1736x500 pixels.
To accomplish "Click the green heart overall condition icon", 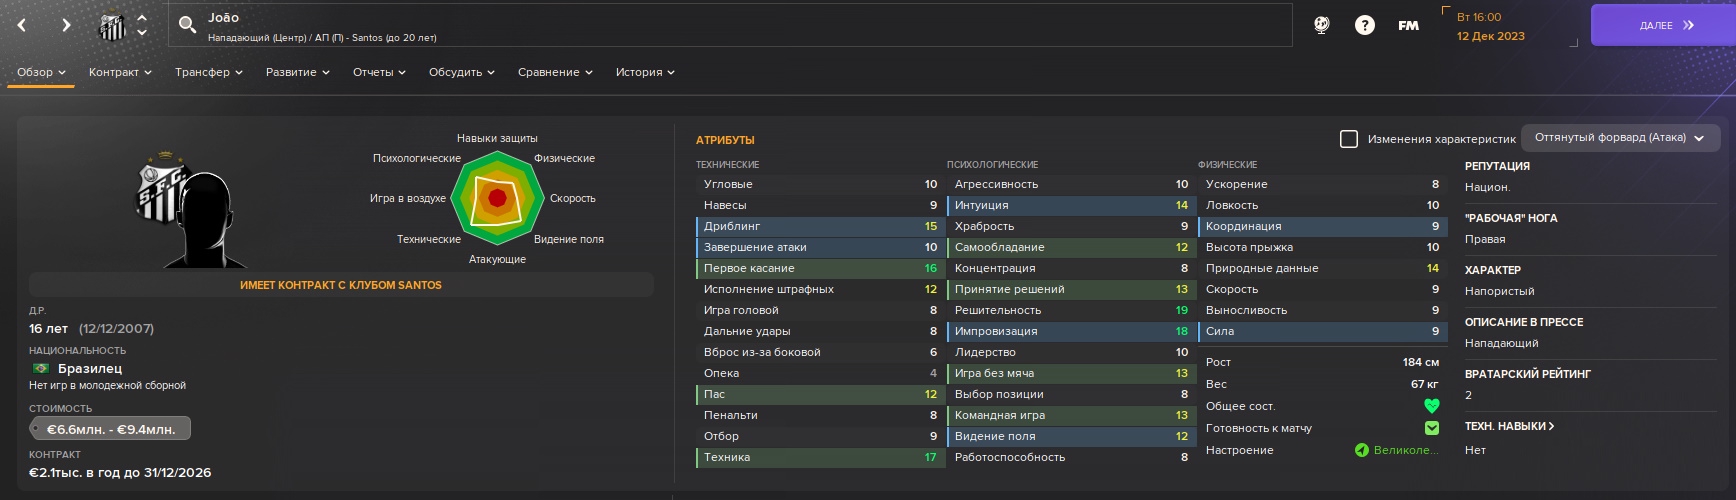I will tap(1431, 406).
